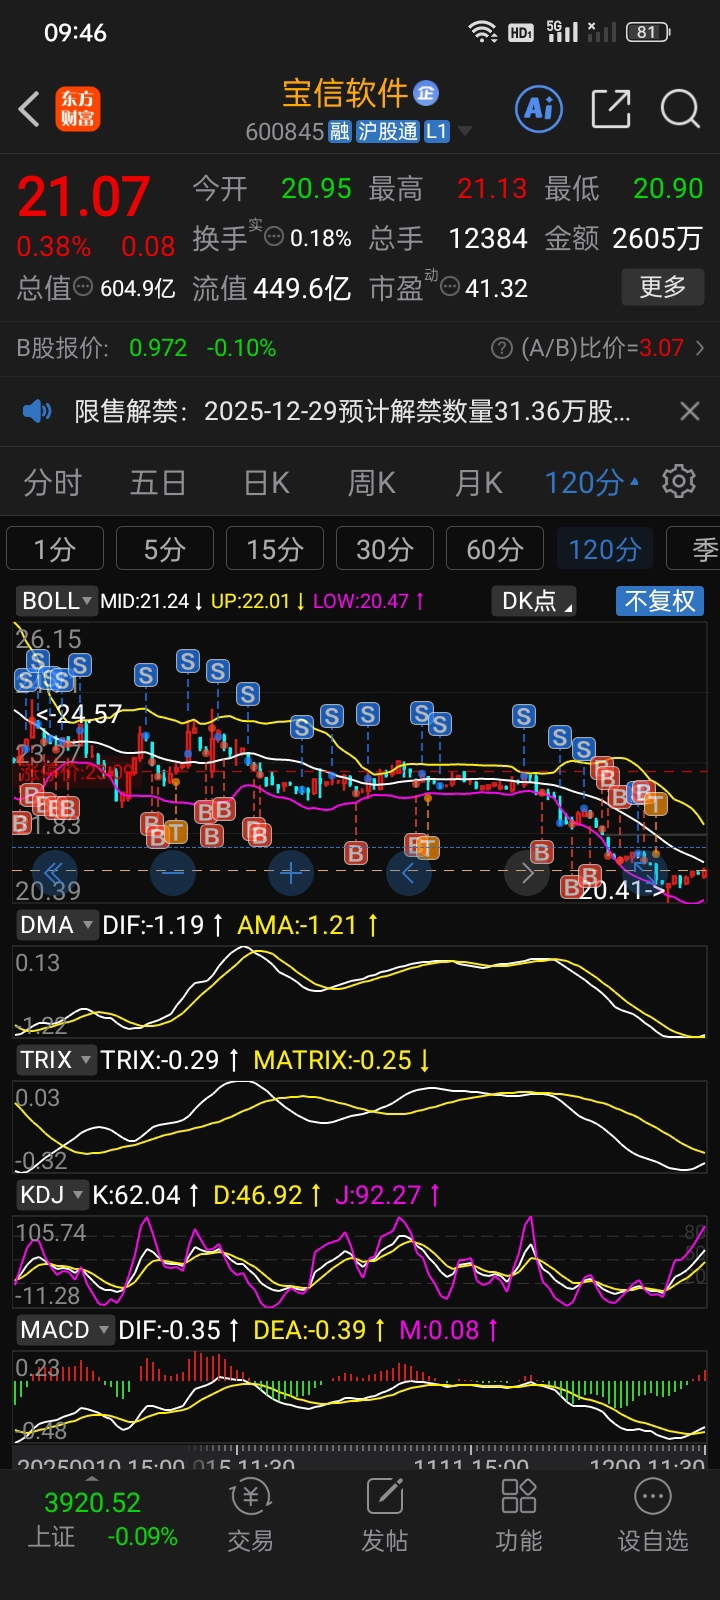
Task: Open the MACD indicator dropdown
Action: click(x=64, y=1330)
